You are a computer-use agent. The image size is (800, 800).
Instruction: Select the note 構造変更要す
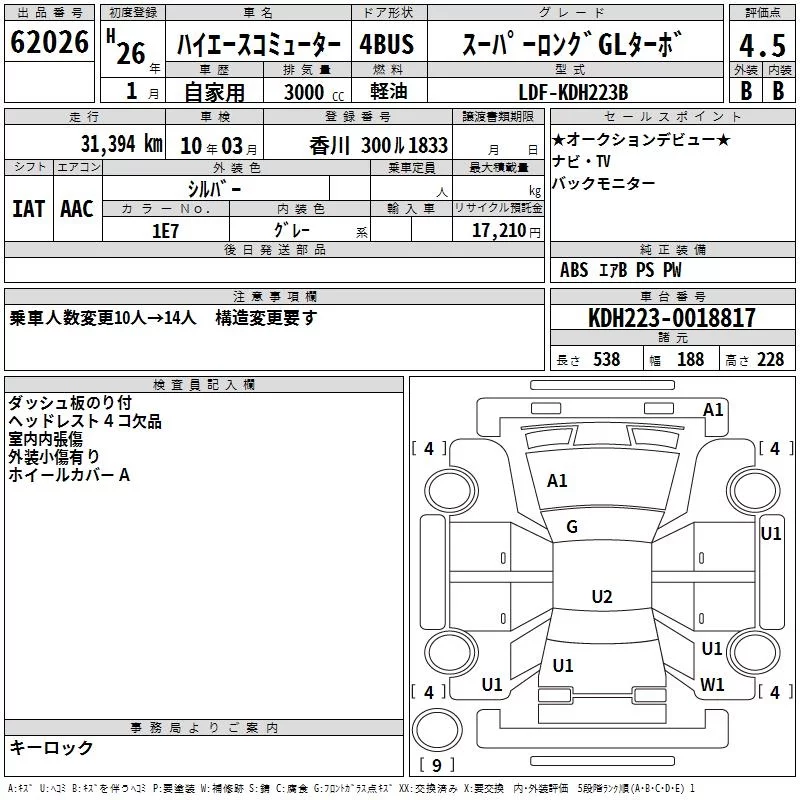click(266, 318)
